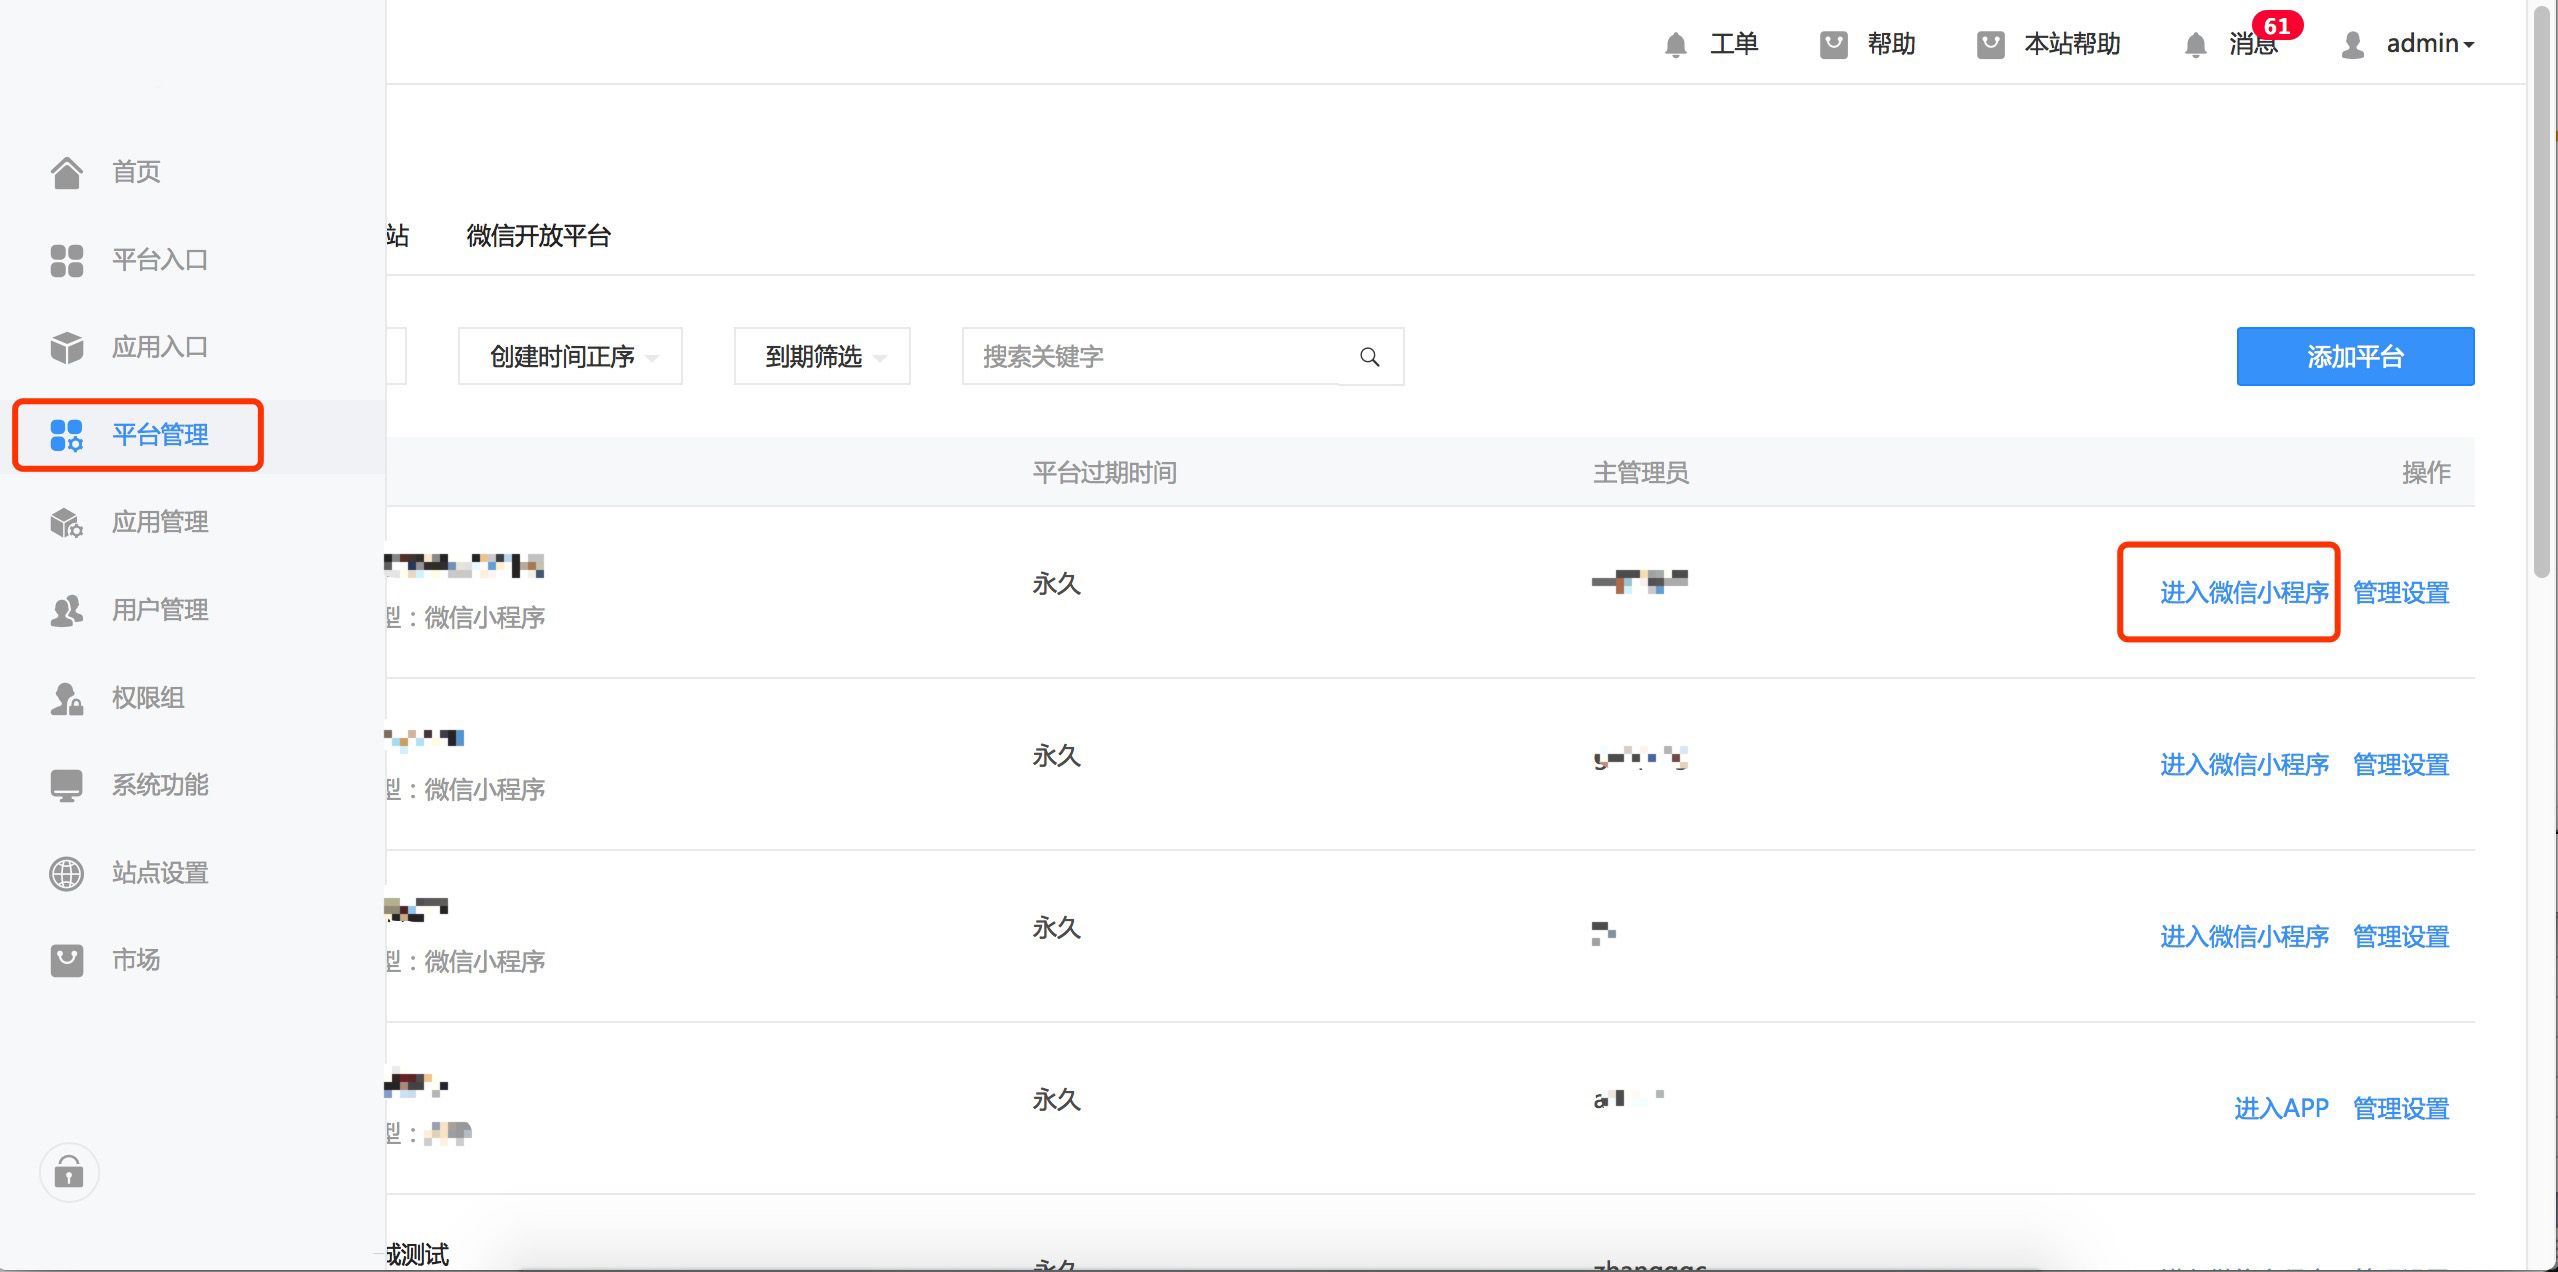
Task: Click the 站点设置 globe icon
Action: (x=67, y=873)
